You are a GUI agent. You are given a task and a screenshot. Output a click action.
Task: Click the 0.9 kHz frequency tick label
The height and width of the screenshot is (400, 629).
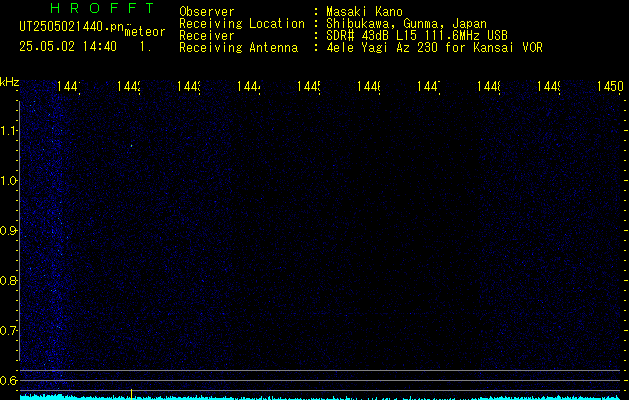coord(8,231)
